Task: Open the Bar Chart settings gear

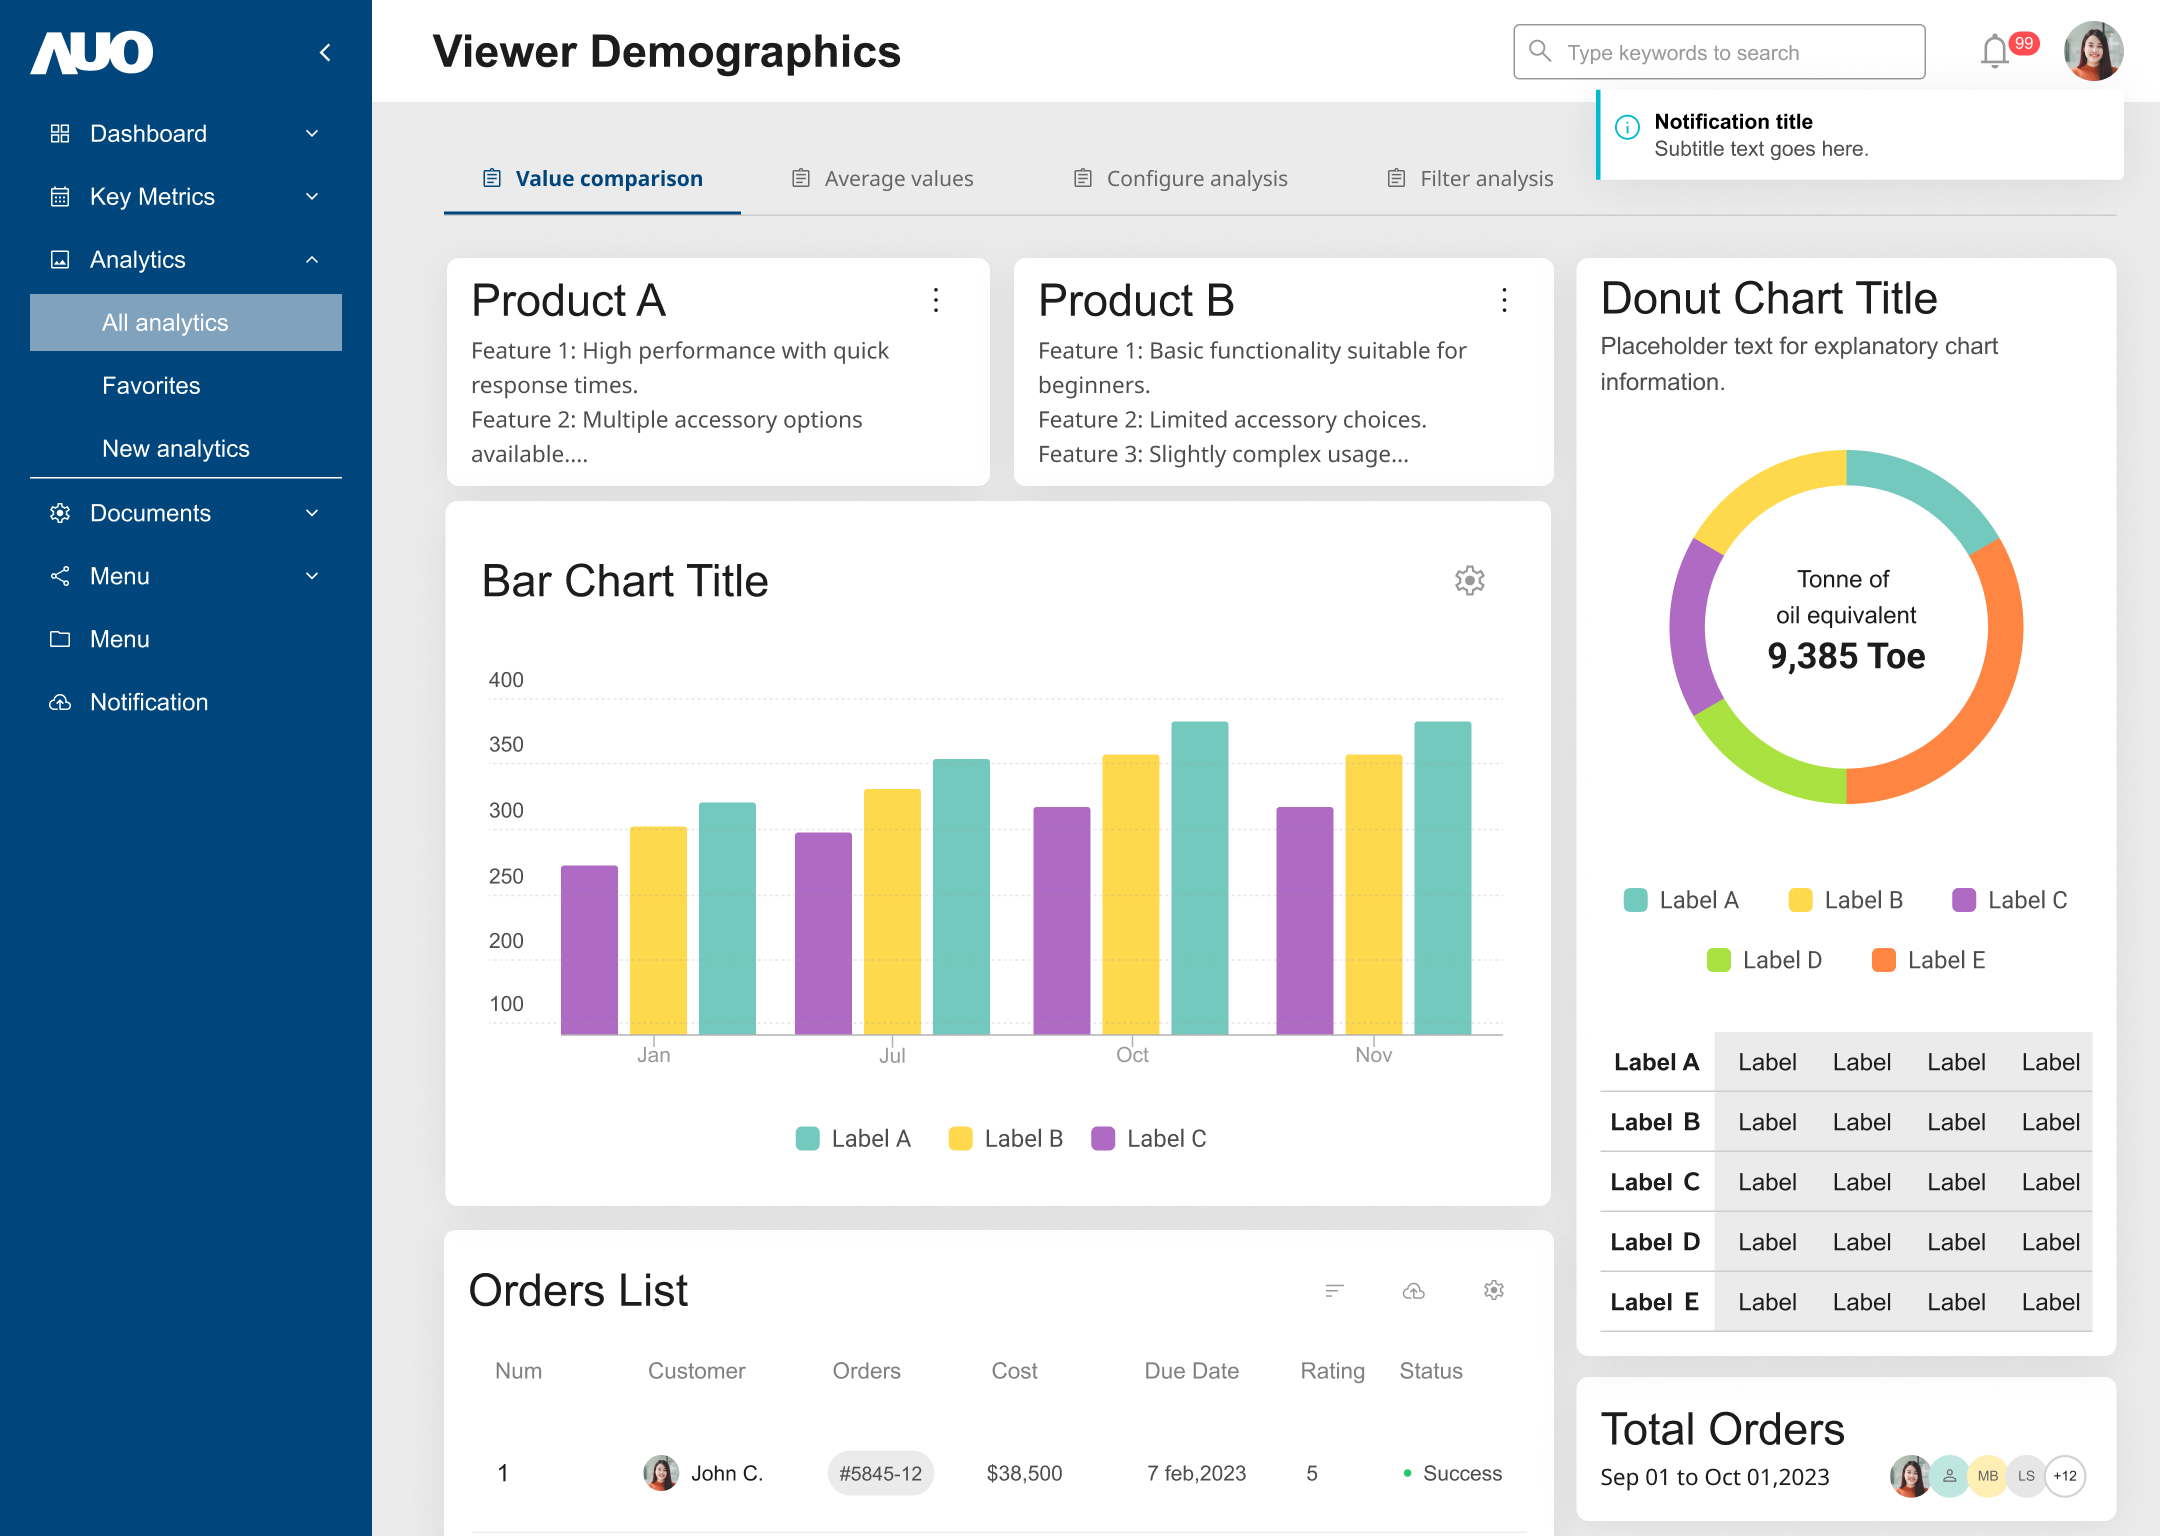Action: tap(1469, 580)
